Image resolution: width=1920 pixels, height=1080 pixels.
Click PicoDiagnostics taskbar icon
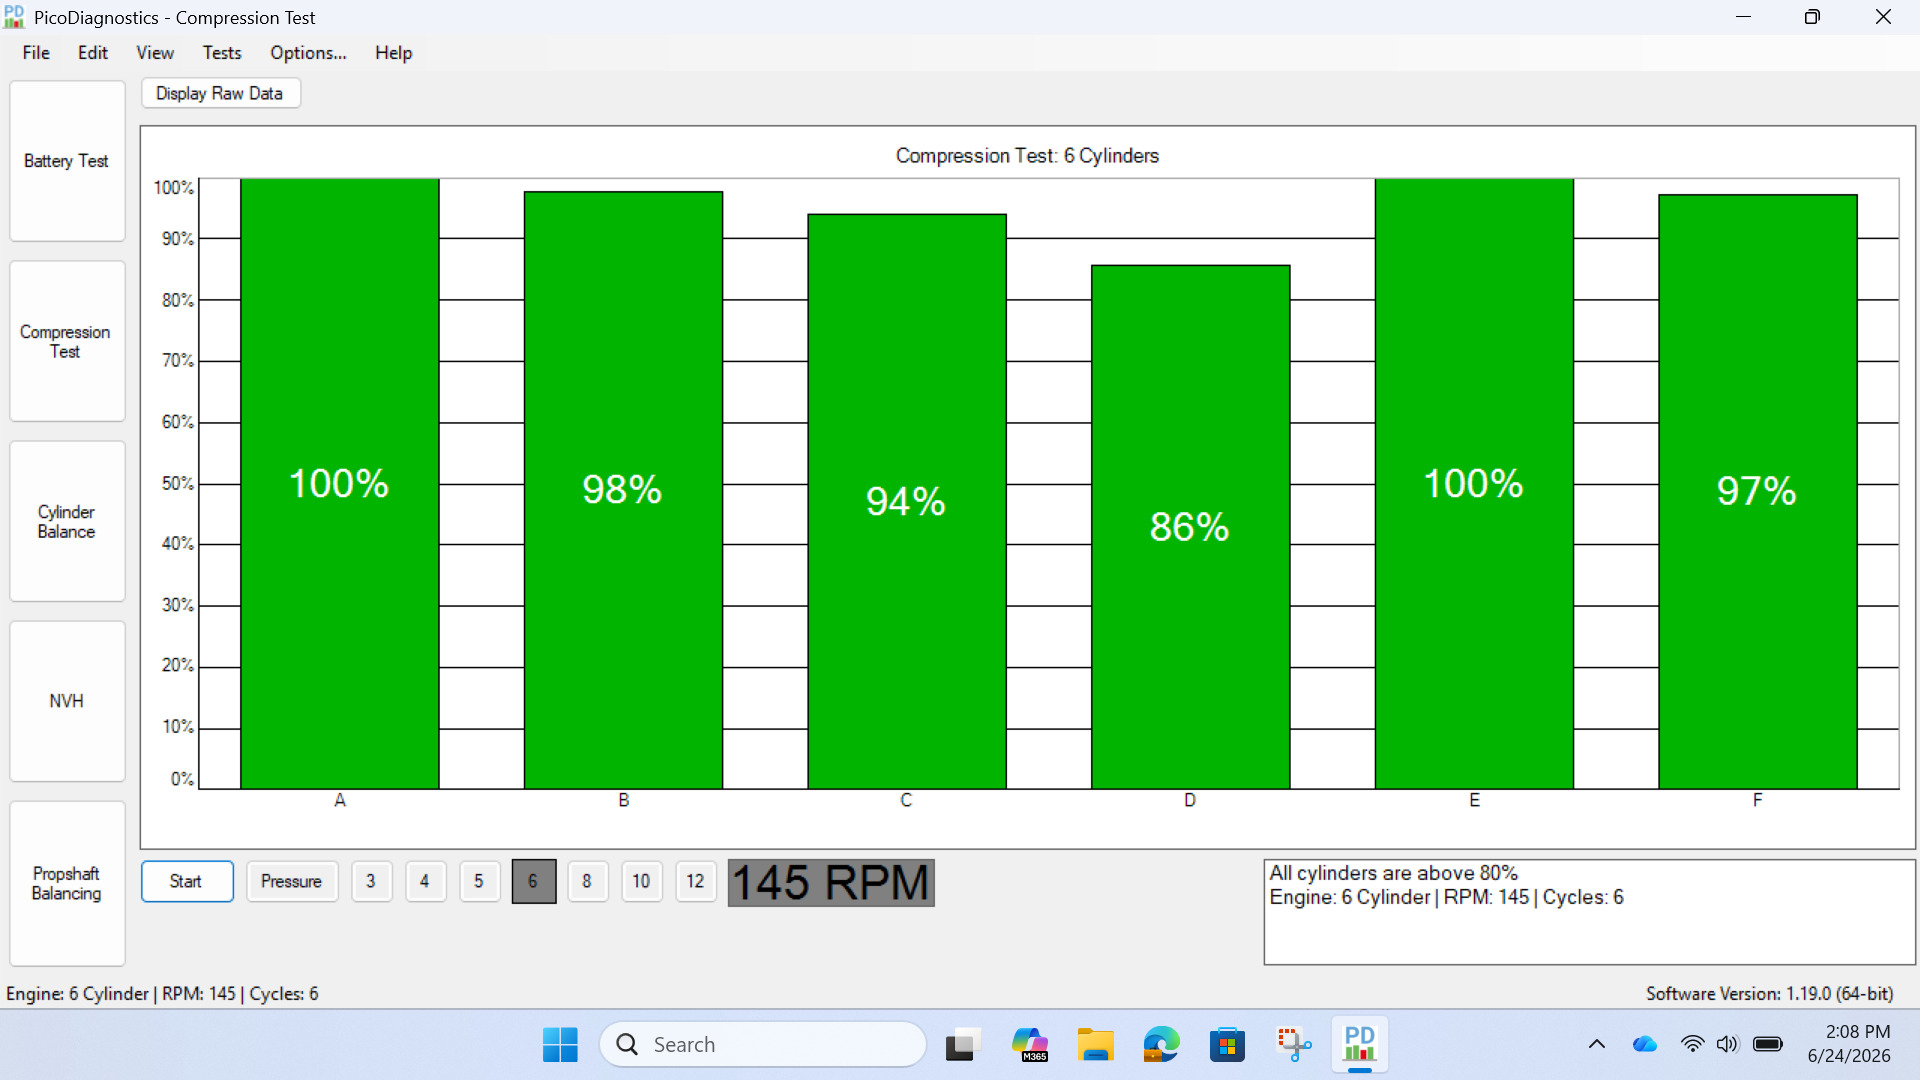click(x=1359, y=1045)
